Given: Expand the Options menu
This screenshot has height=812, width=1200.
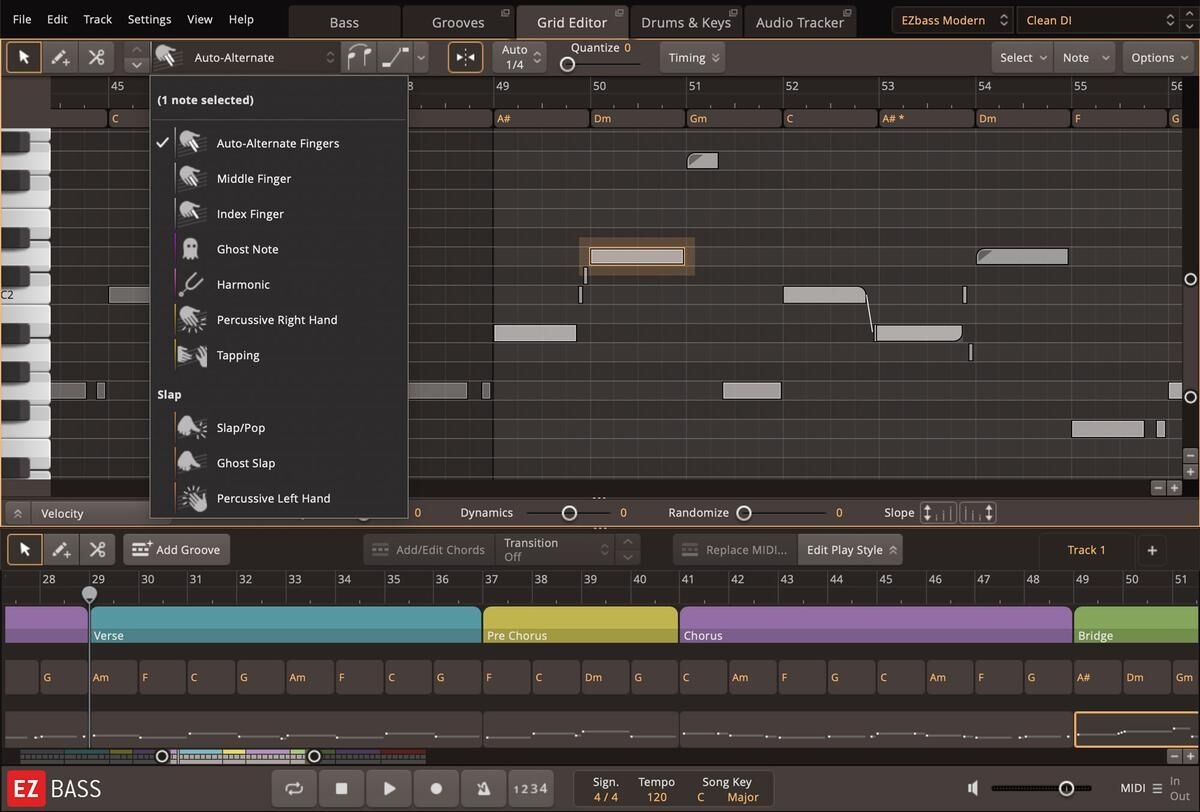Looking at the screenshot, I should 1158,57.
